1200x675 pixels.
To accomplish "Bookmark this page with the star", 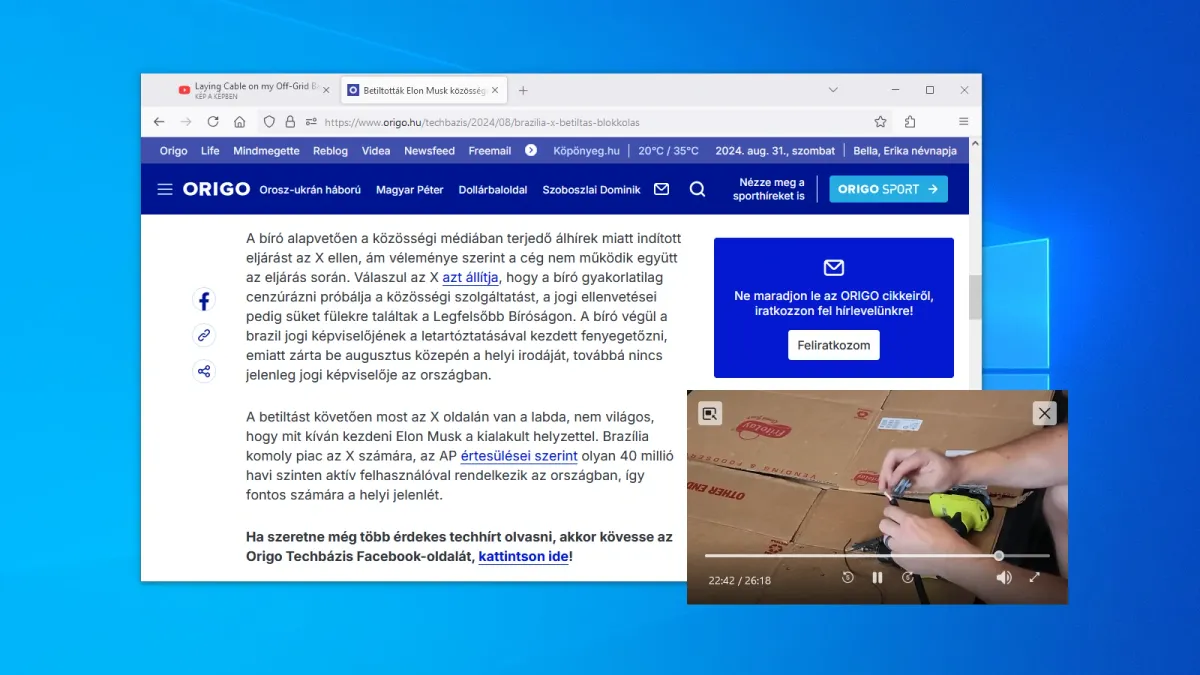I will pyautogui.click(x=880, y=122).
